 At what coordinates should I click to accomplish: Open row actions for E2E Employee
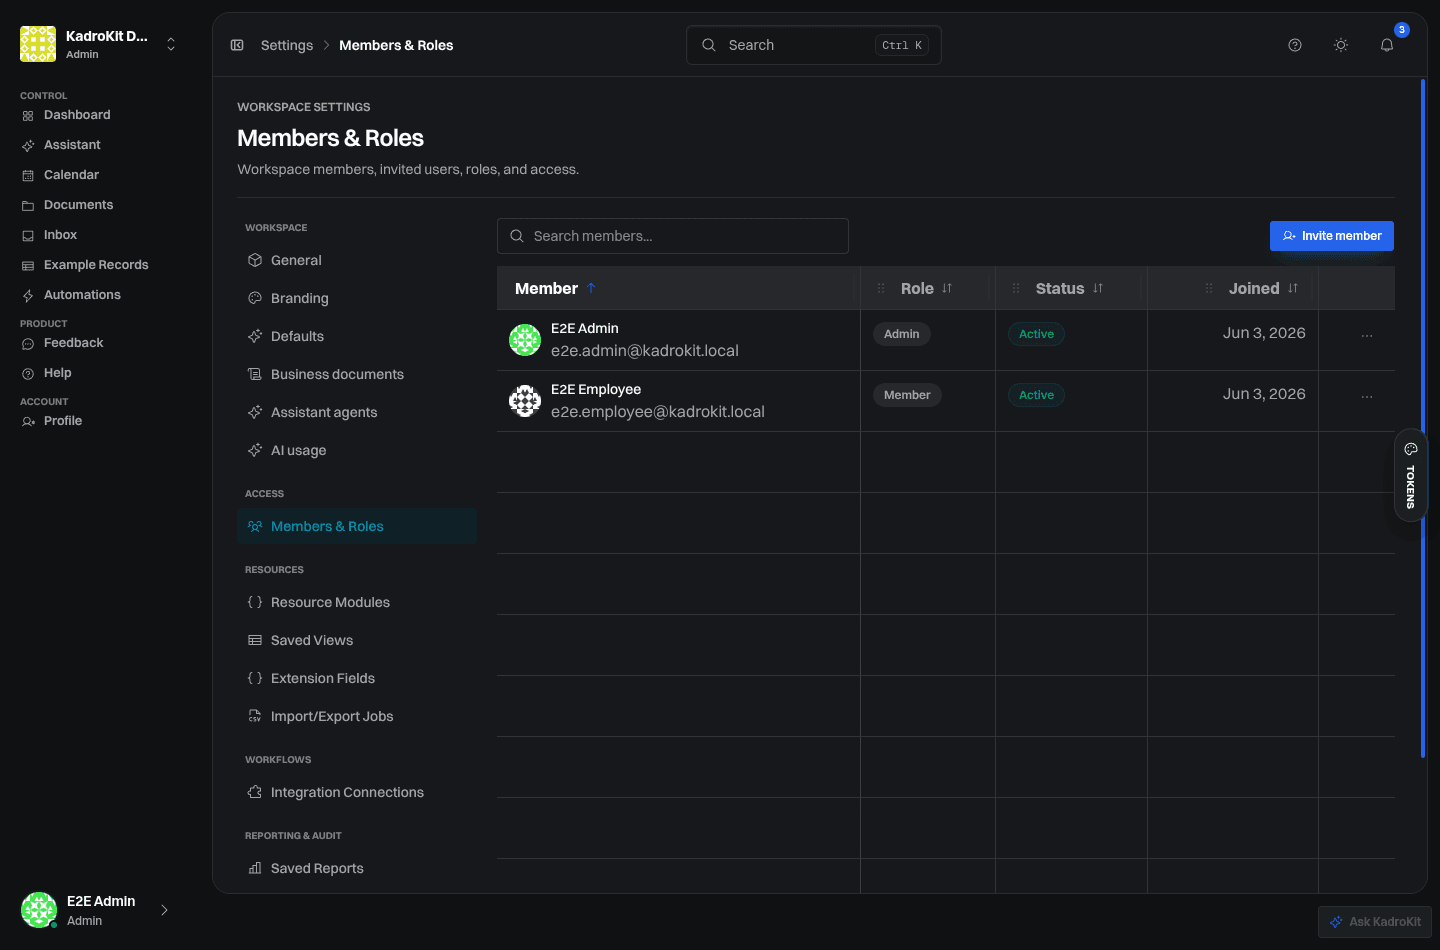tap(1367, 397)
